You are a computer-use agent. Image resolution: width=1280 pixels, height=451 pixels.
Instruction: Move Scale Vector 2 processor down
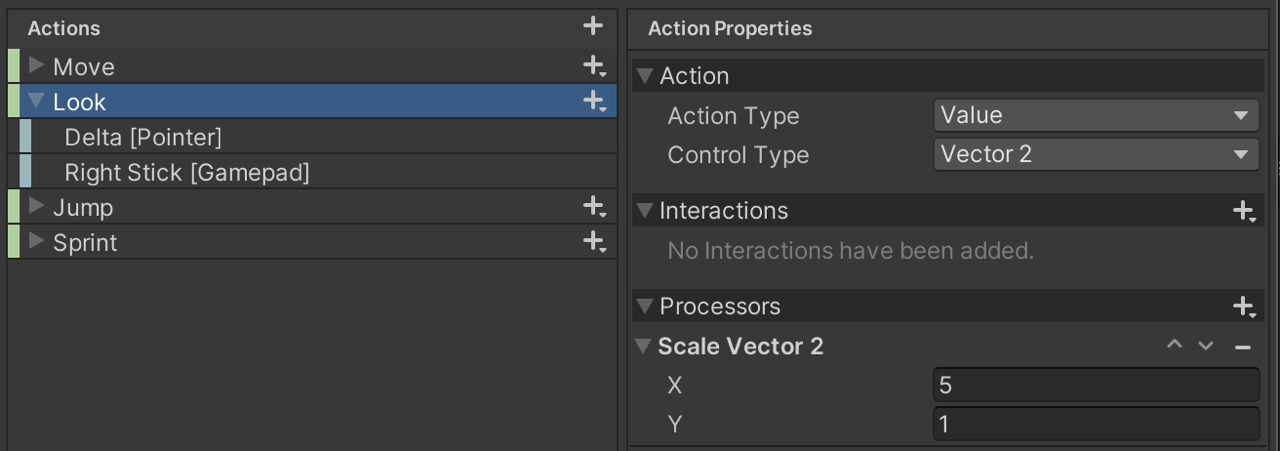(x=1206, y=346)
